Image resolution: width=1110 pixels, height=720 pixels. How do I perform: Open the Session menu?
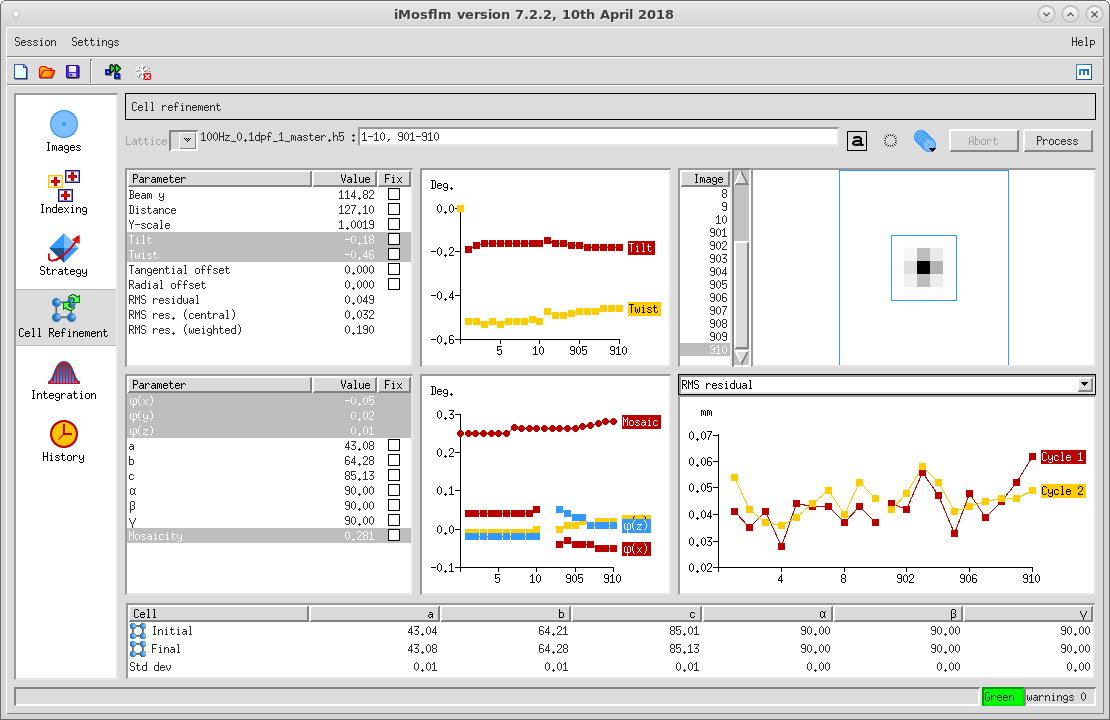coord(35,42)
